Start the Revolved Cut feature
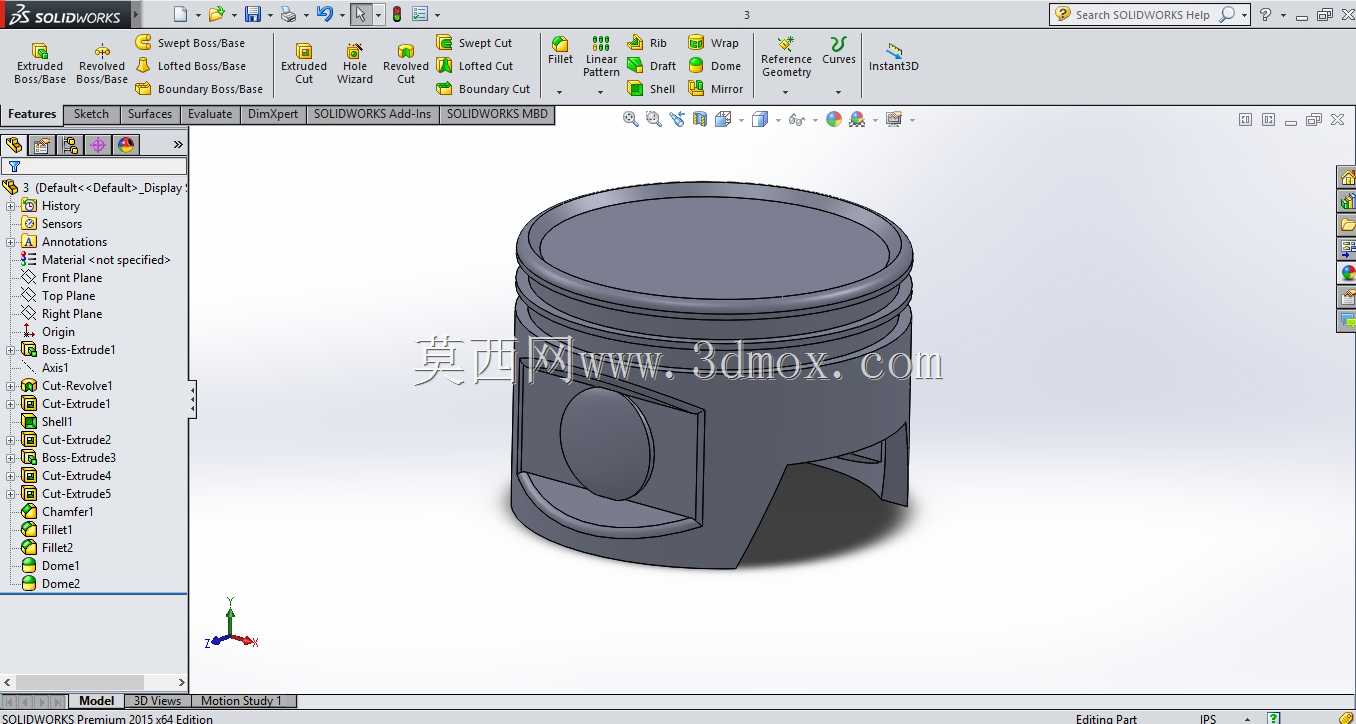The height and width of the screenshot is (724, 1356). pos(406,64)
